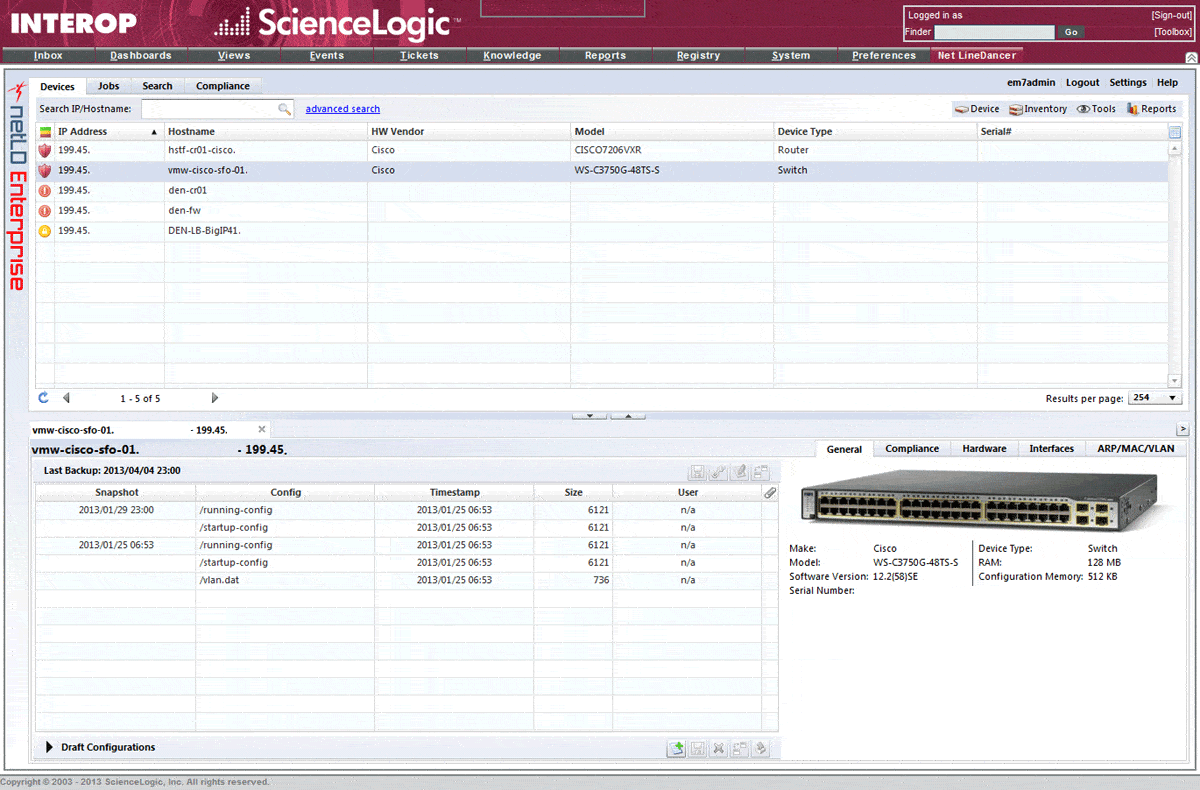The width and height of the screenshot is (1200, 790).
Task: Click the red shield icon for hstf-cr01-cisco
Action: (45, 150)
